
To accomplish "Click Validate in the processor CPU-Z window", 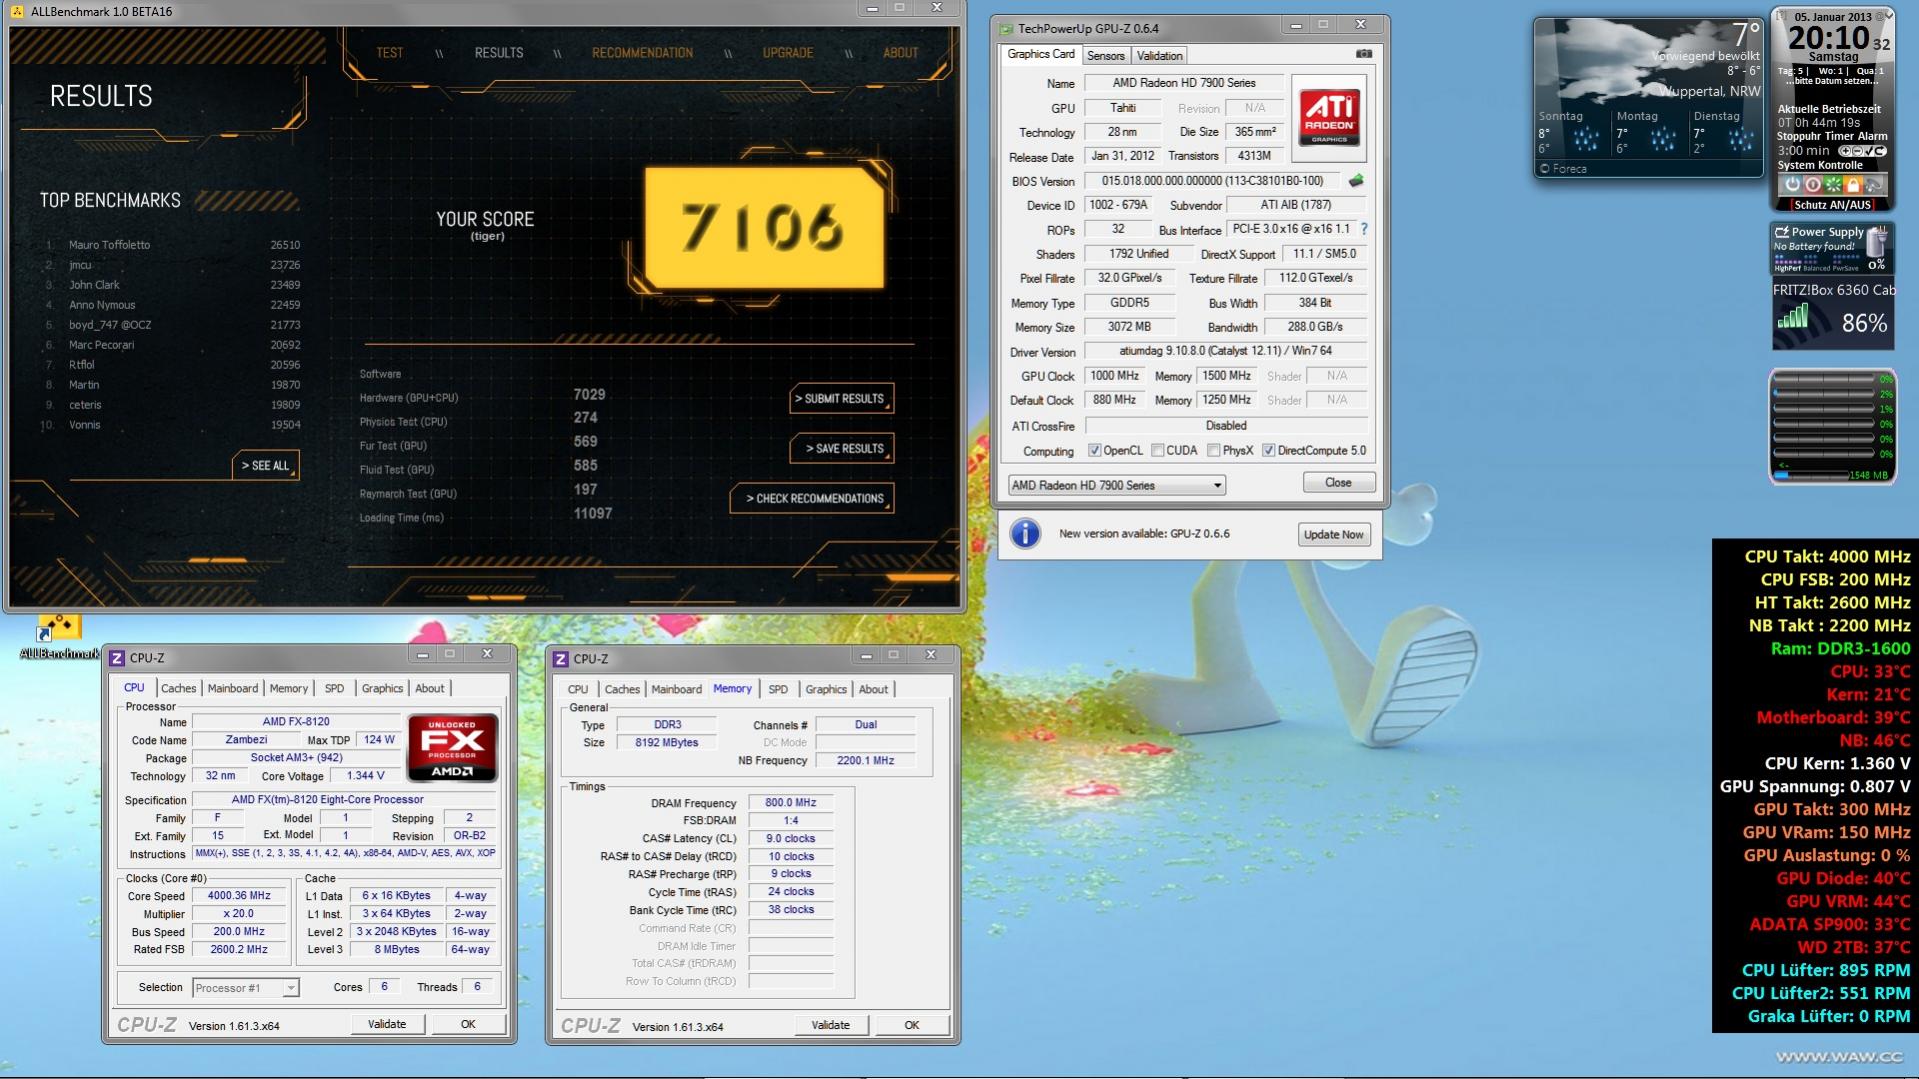I will click(387, 1024).
